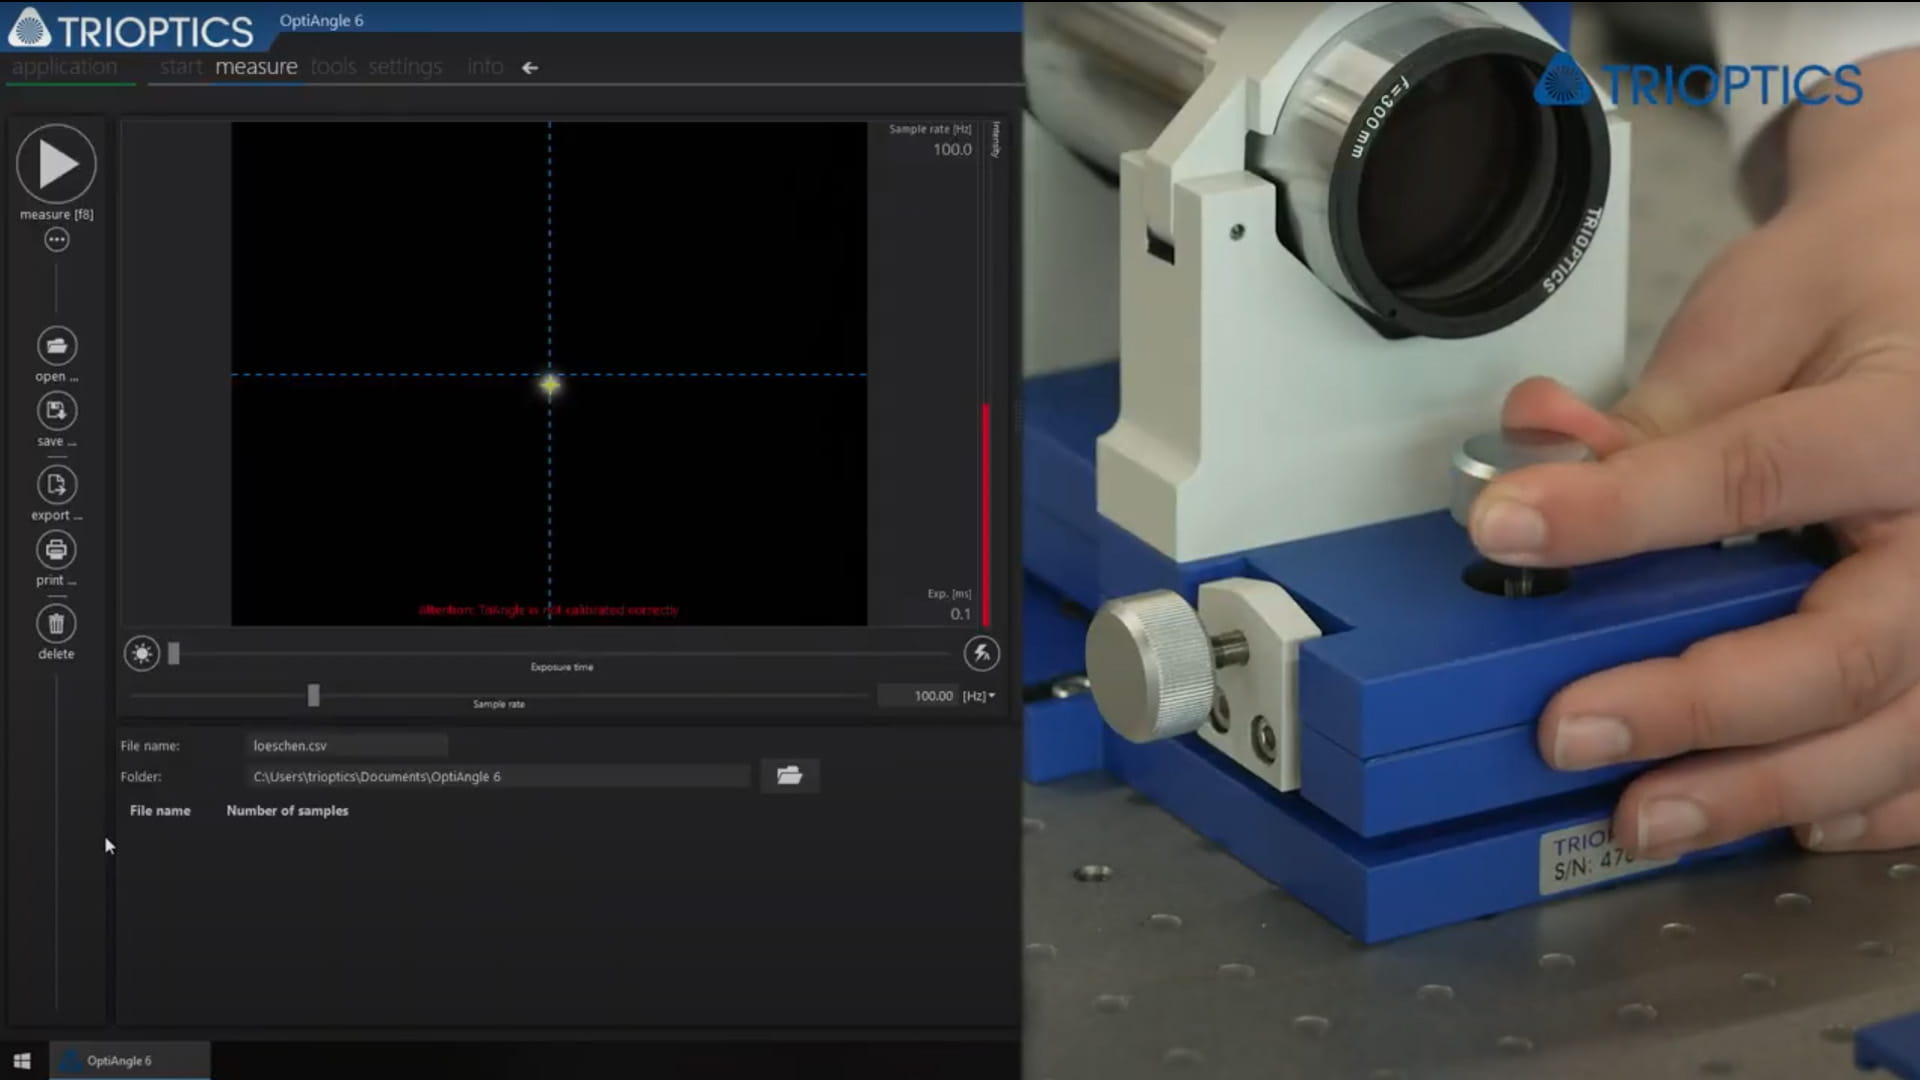Image resolution: width=1920 pixels, height=1080 pixels.
Task: Click the delete trash icon
Action: [x=56, y=624]
